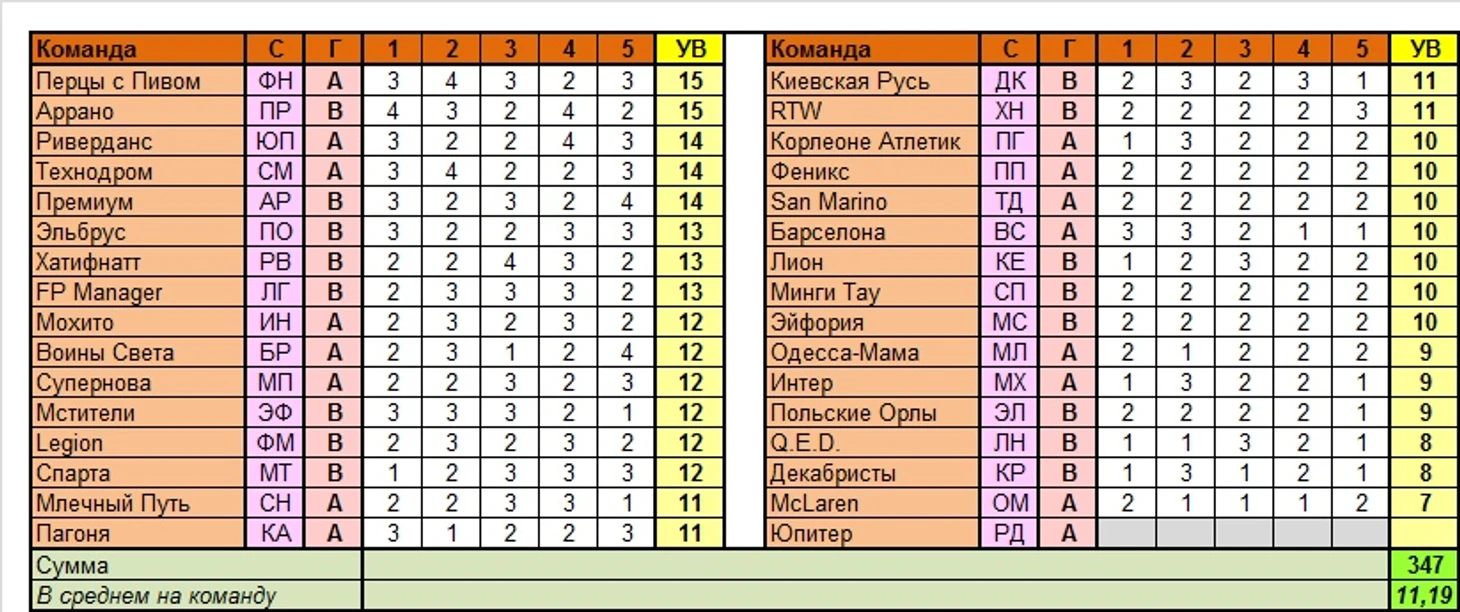This screenshot has height=612, width=1460.
Task: Click the Киевская Русь team cell
Action: point(873,80)
